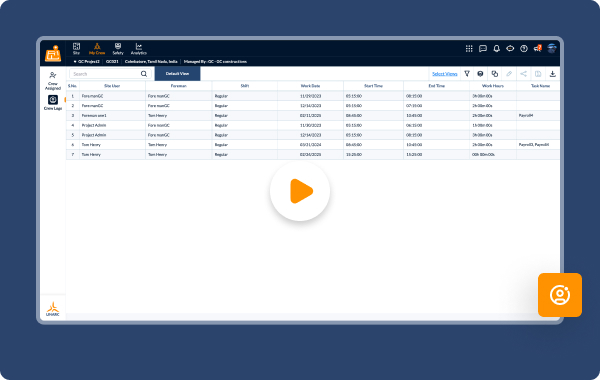Click work date '11/29/2023'
This screenshot has height=380, width=600.
(x=310, y=96)
